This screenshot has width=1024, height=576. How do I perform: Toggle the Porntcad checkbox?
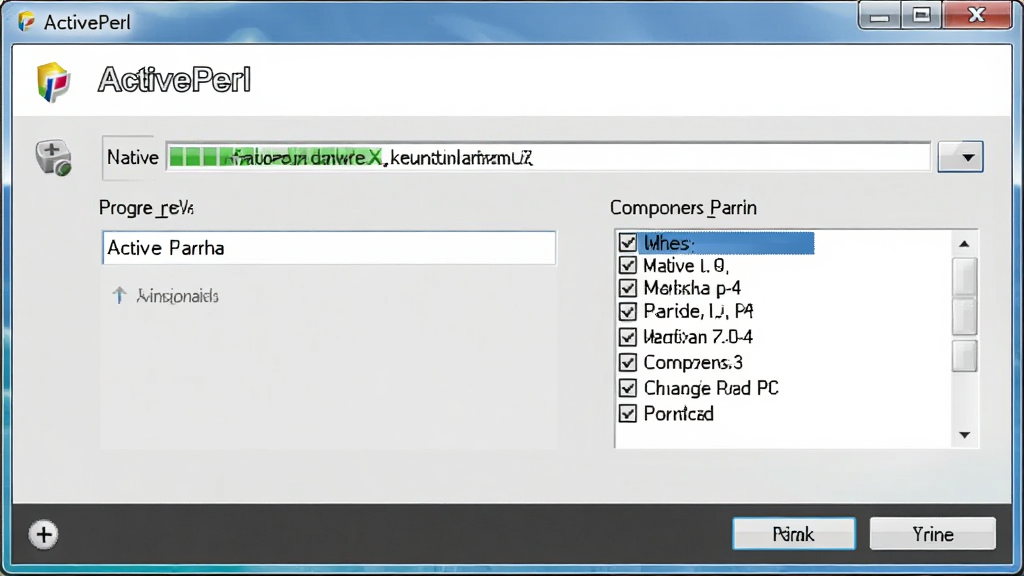tap(628, 413)
